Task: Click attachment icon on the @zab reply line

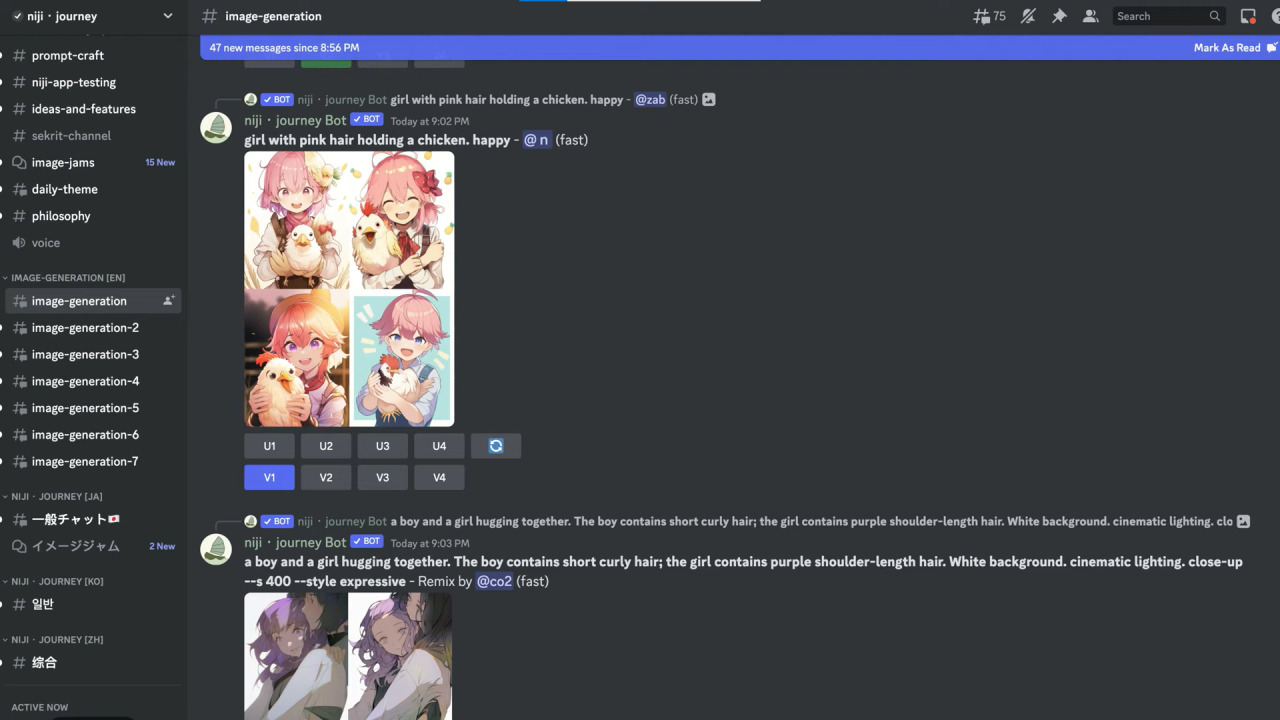Action: 709,100
